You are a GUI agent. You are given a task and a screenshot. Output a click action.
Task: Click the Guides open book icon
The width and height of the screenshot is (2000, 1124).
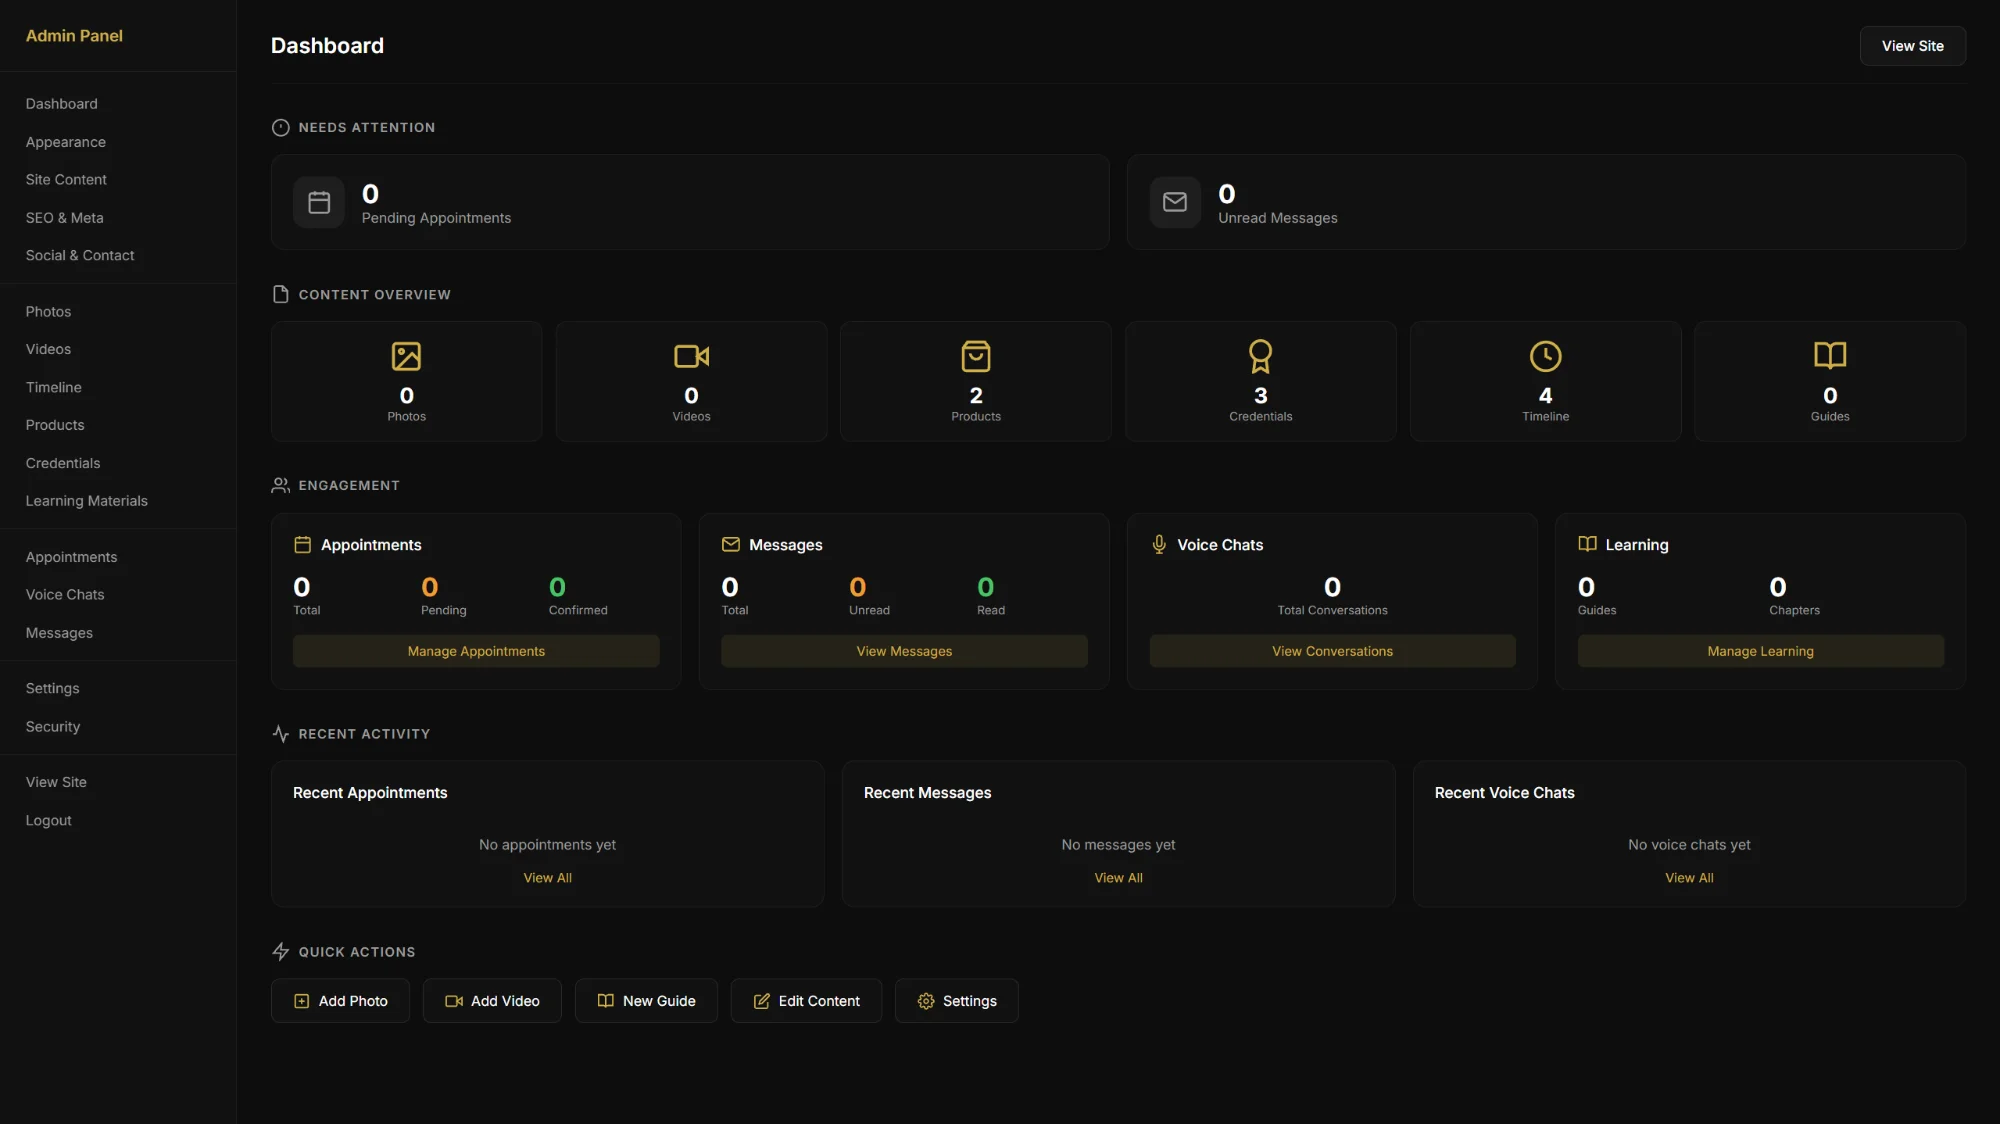1829,356
